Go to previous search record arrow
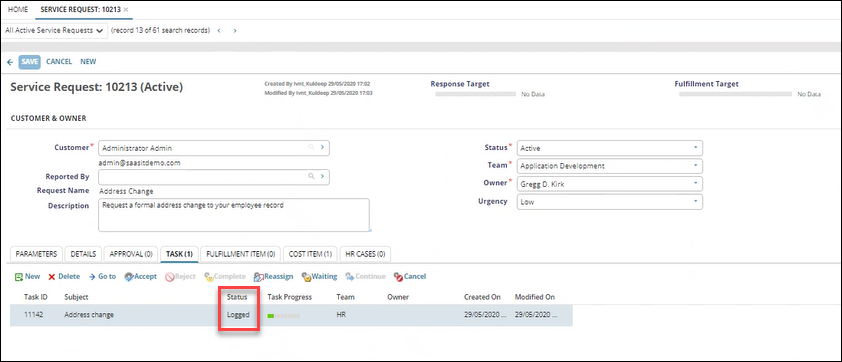 (x=219, y=31)
